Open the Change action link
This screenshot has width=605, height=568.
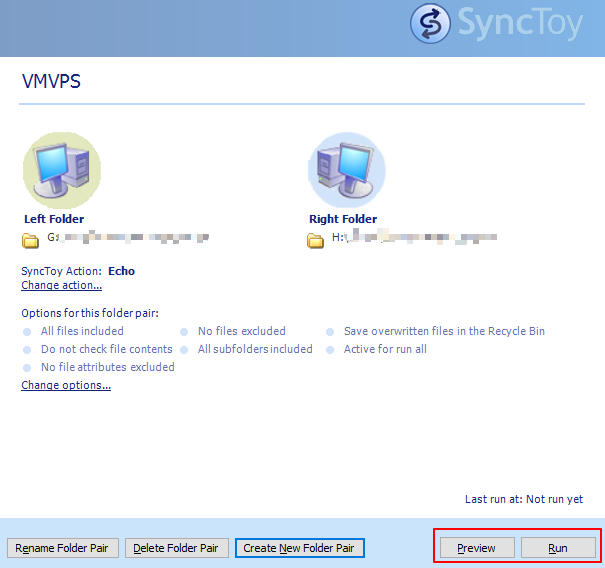(x=61, y=285)
